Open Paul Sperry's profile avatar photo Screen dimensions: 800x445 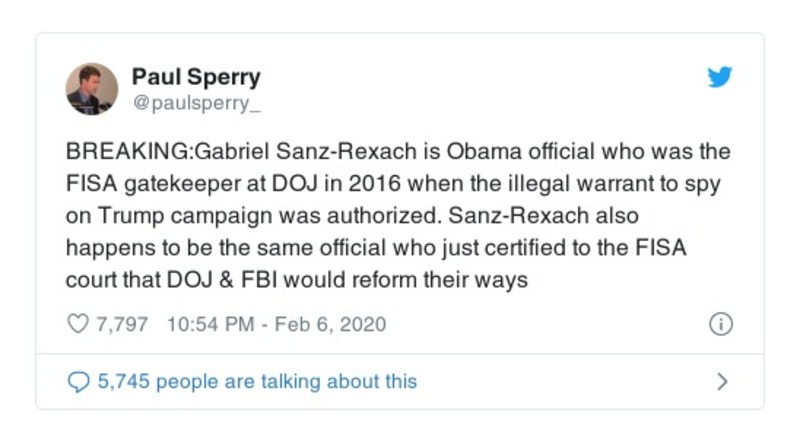(92, 89)
